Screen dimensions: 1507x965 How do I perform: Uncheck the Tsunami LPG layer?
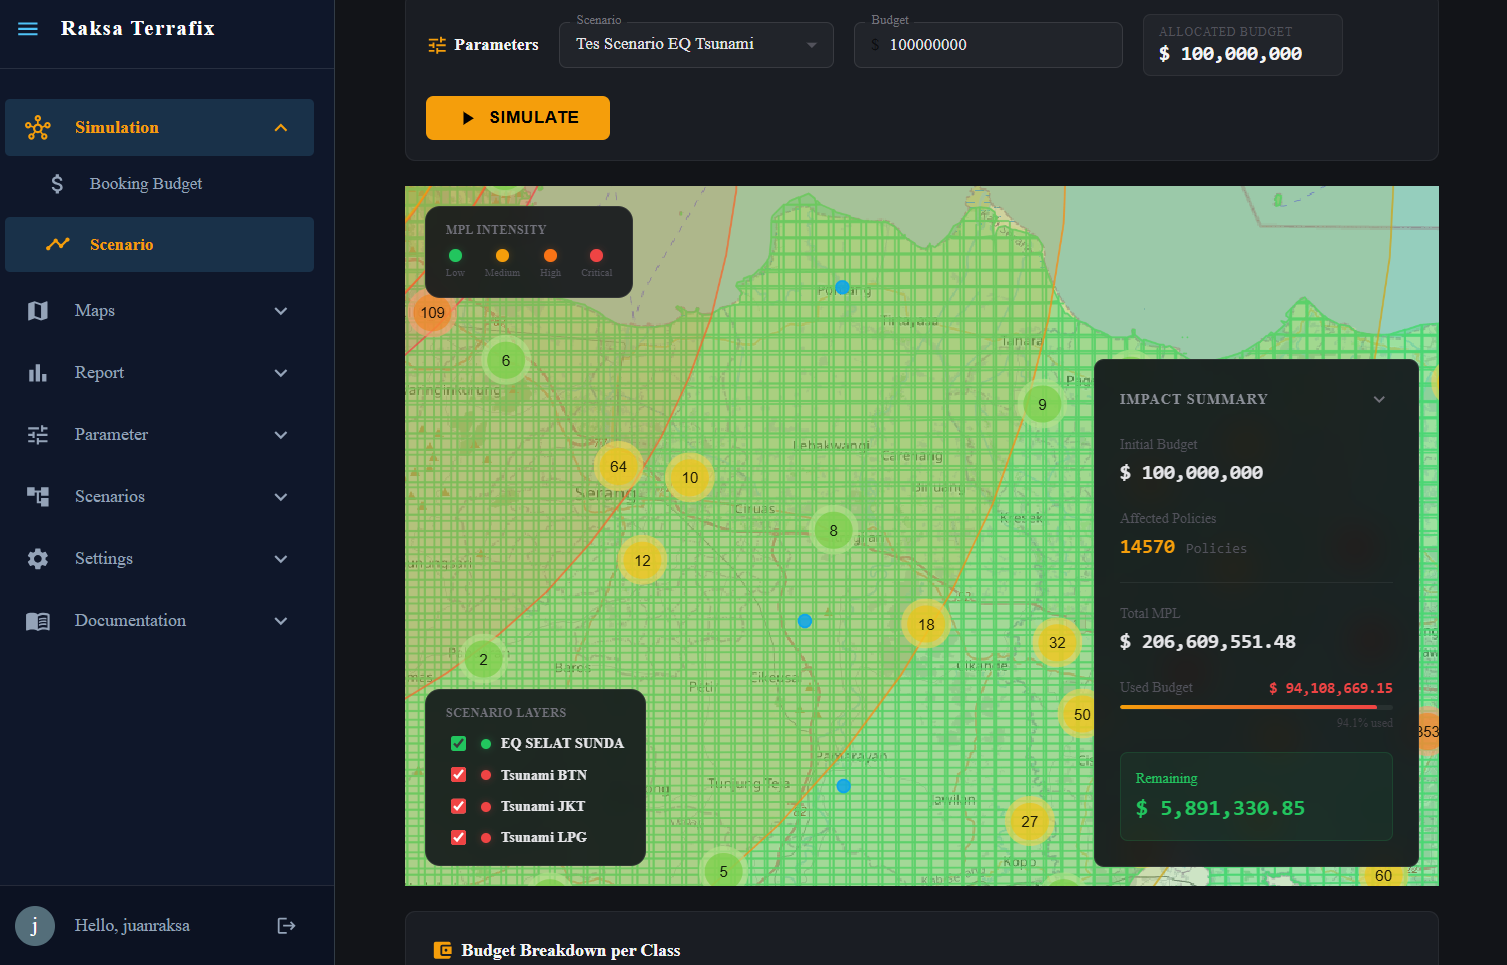tap(458, 837)
